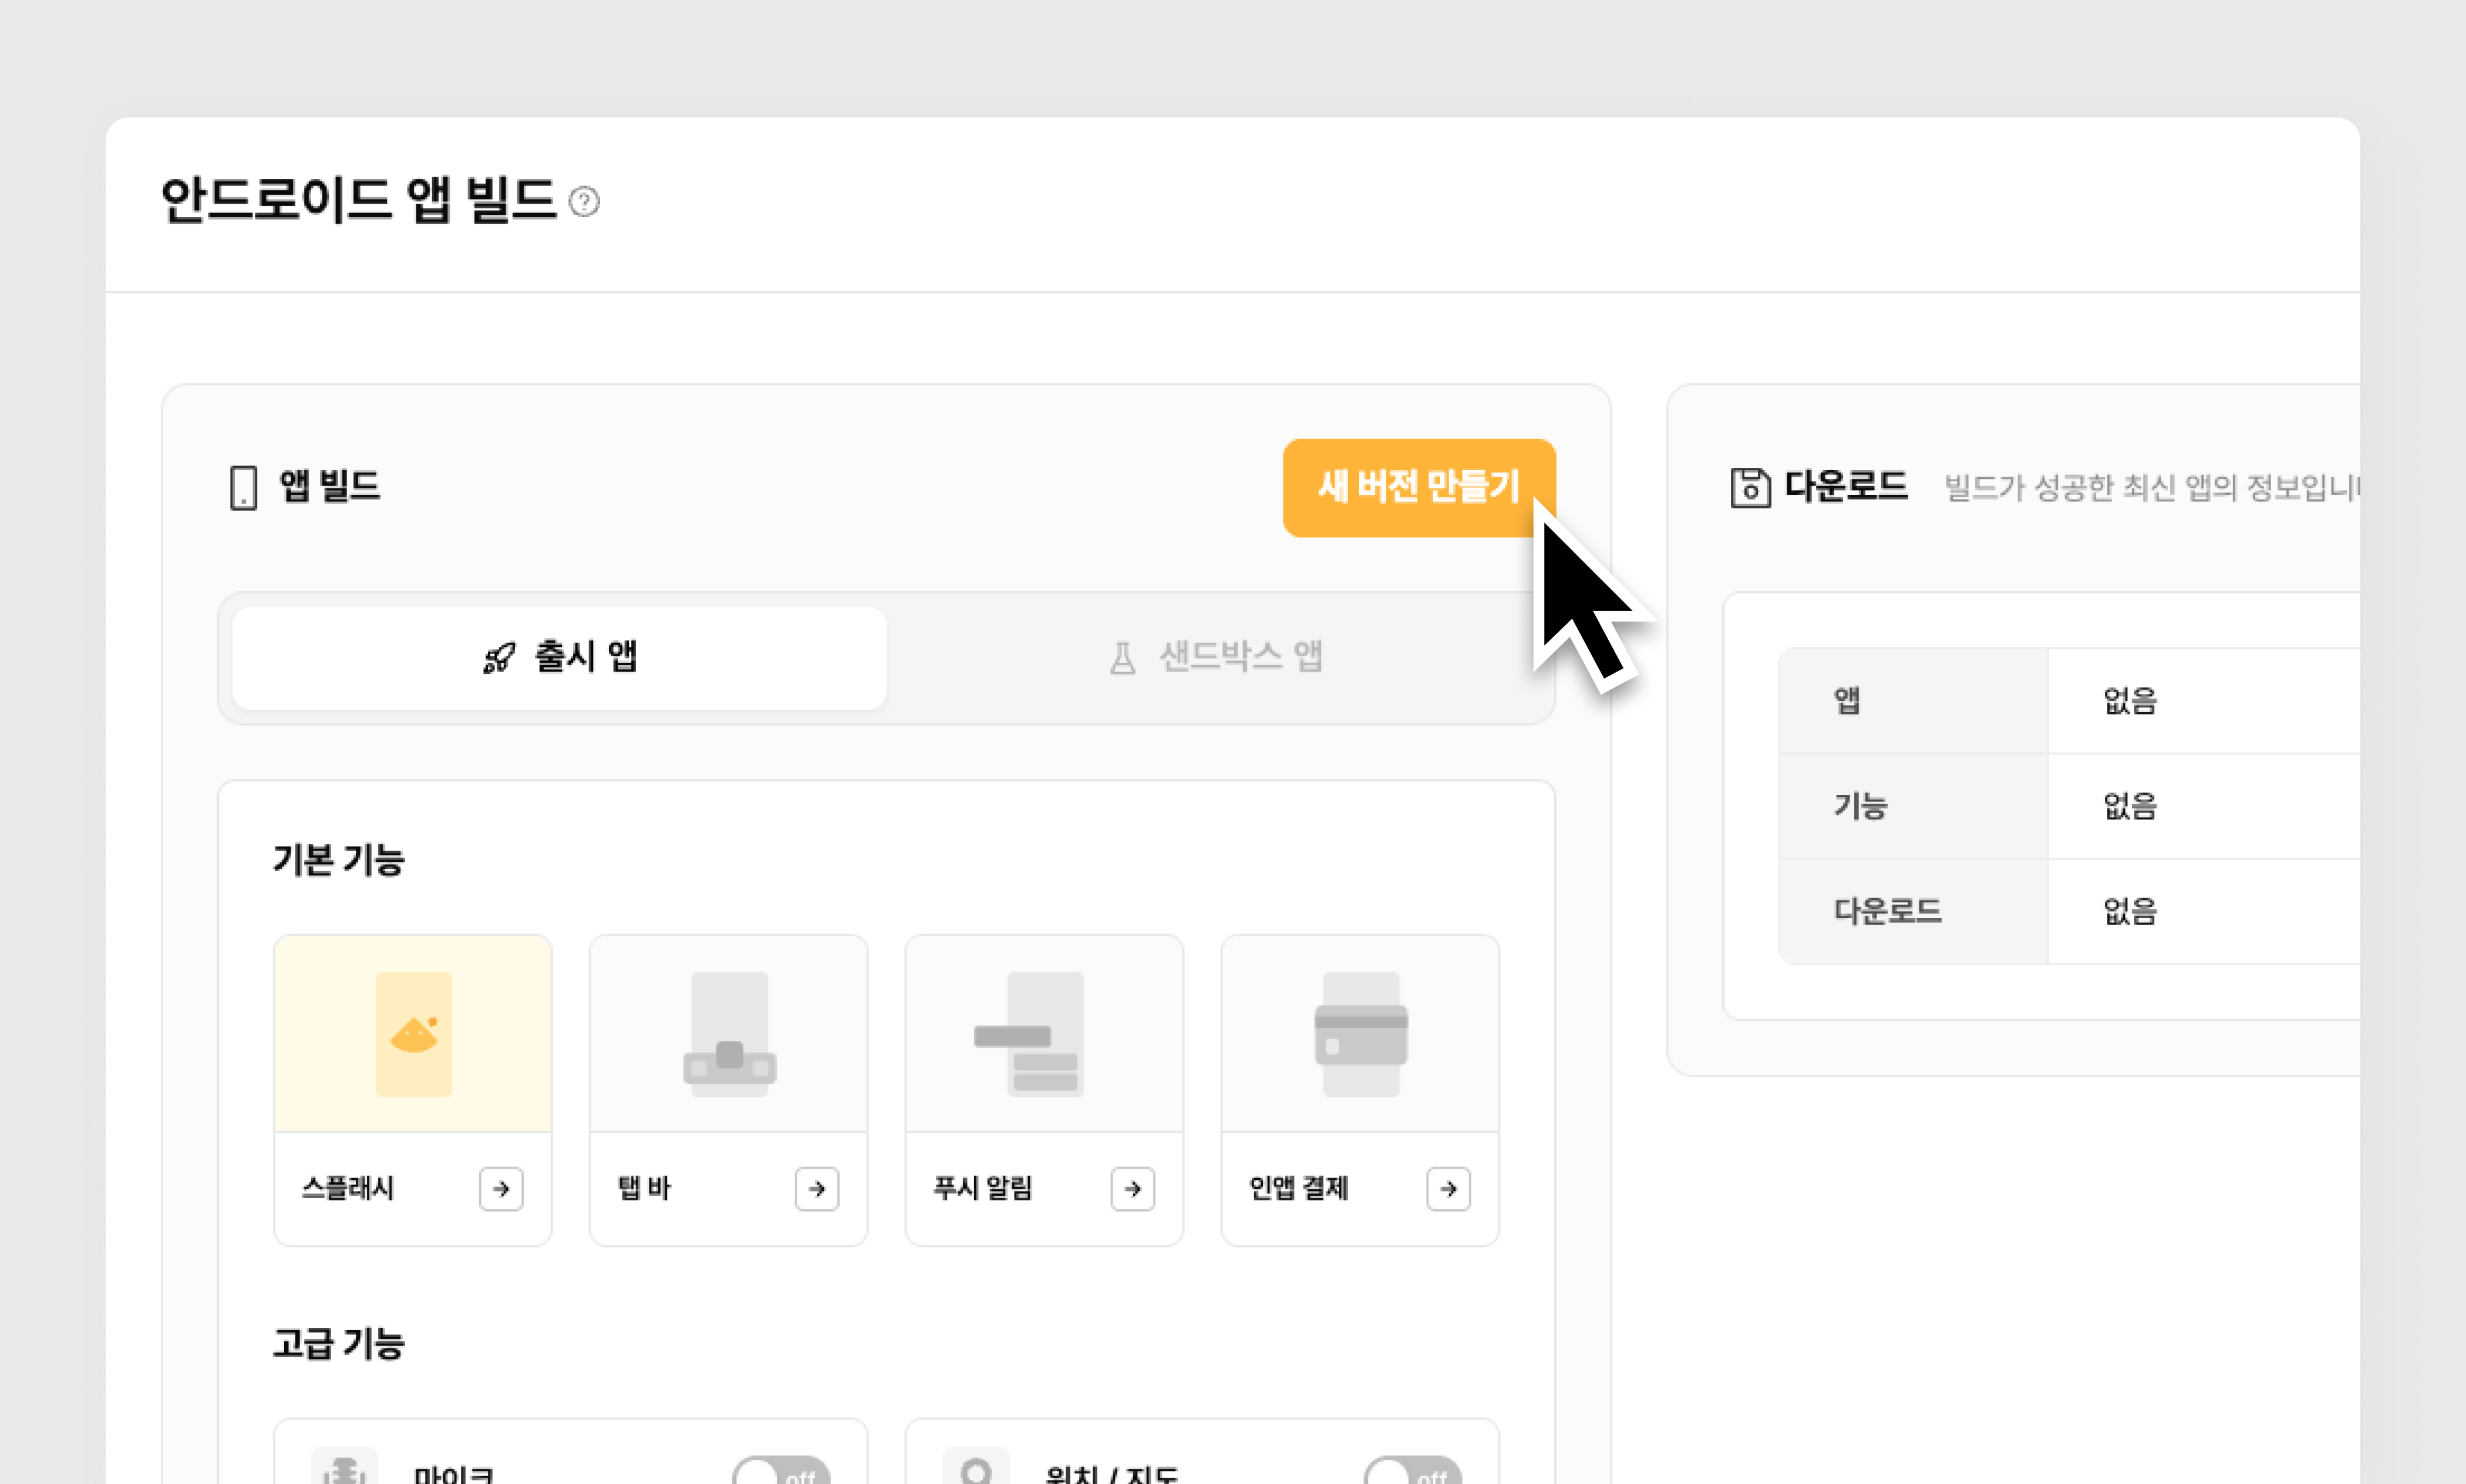The height and width of the screenshot is (1484, 2466).
Task: Select the 스플래시 preview thumbnail
Action: point(413,1034)
